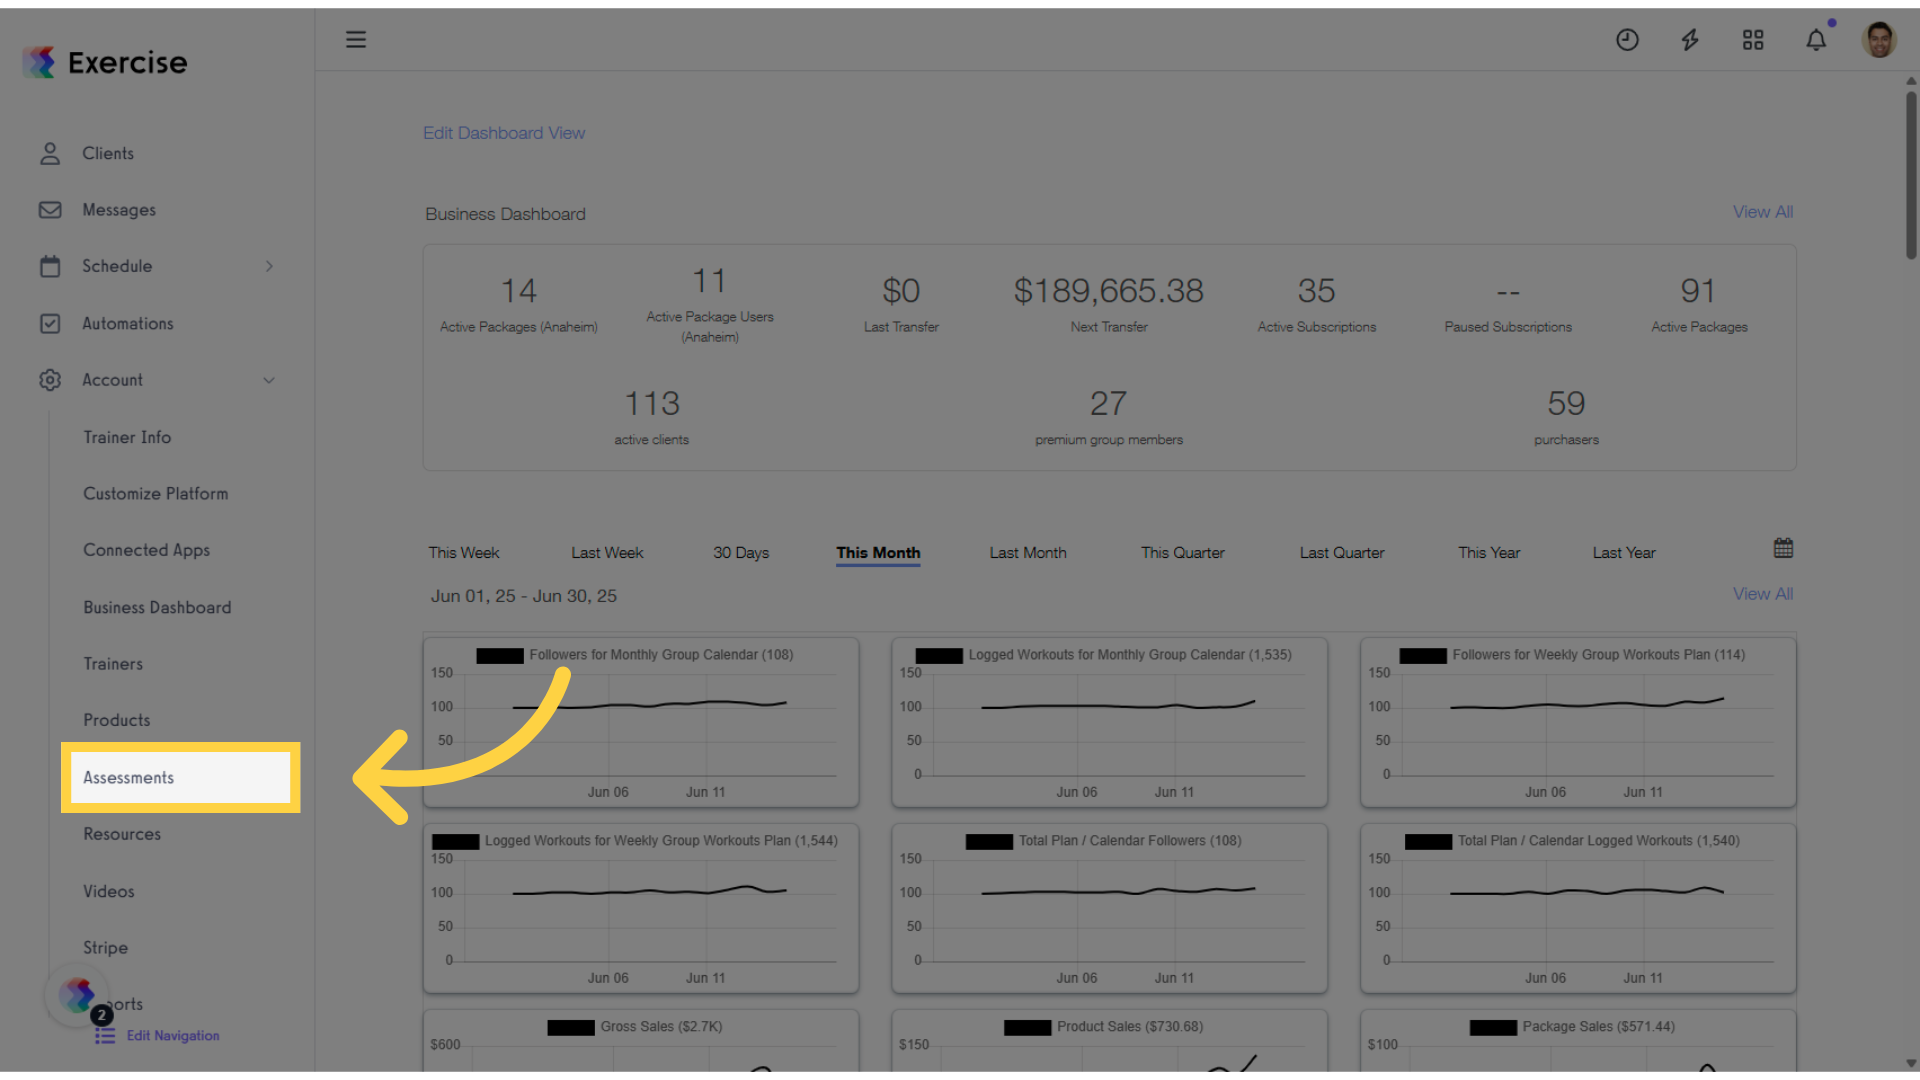This screenshot has height=1080, width=1920.
Task: Open Trainers under Account
Action: click(113, 664)
